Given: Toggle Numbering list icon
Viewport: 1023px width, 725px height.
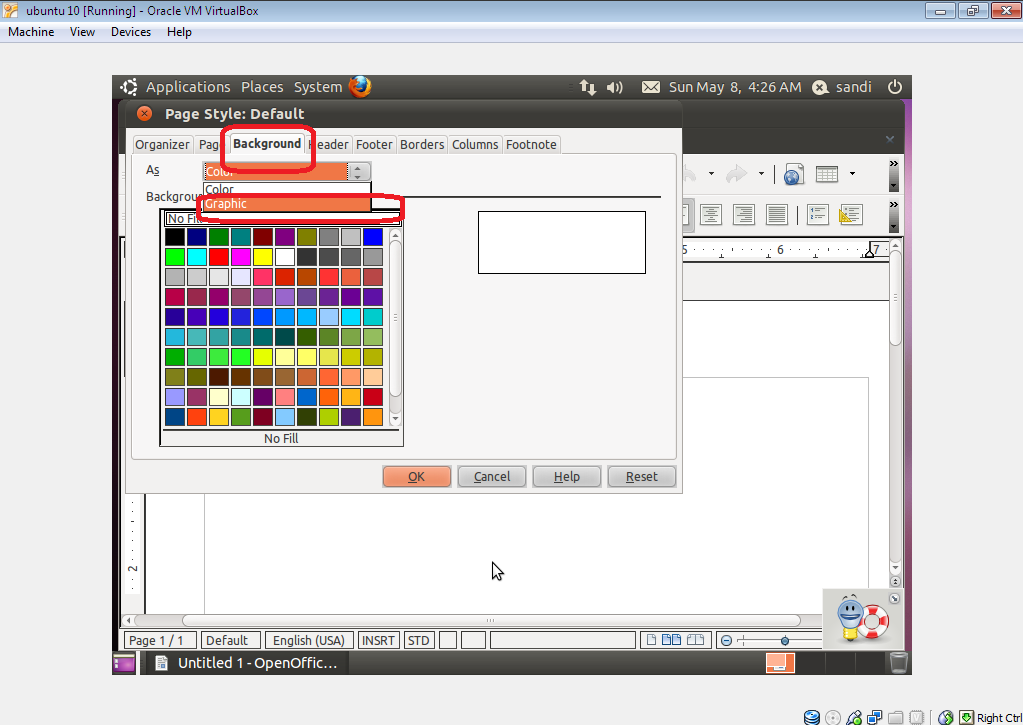Looking at the screenshot, I should pyautogui.click(x=817, y=214).
